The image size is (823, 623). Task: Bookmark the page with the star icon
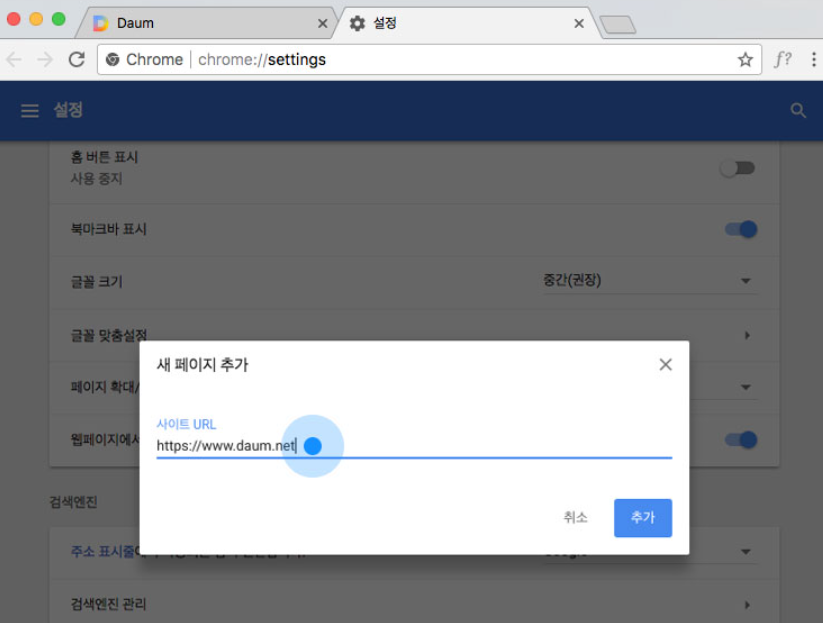pos(745,59)
